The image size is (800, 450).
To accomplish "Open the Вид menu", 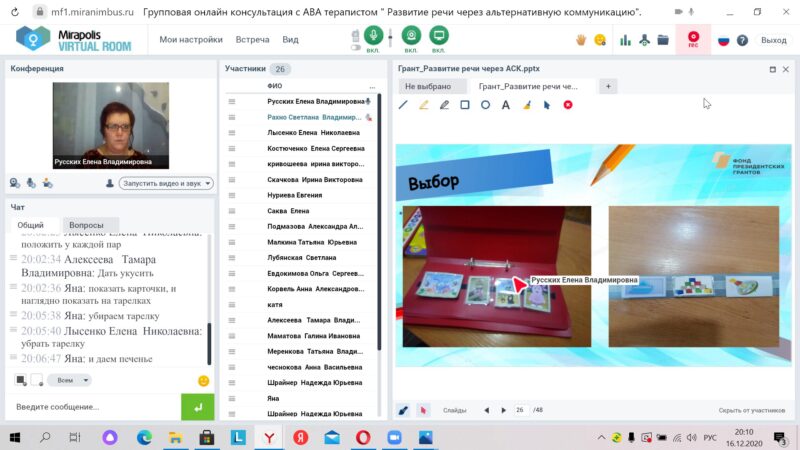I will 290,39.
